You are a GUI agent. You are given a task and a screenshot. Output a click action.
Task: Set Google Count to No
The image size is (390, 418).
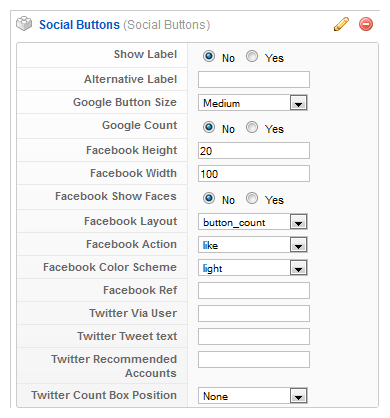point(209,127)
